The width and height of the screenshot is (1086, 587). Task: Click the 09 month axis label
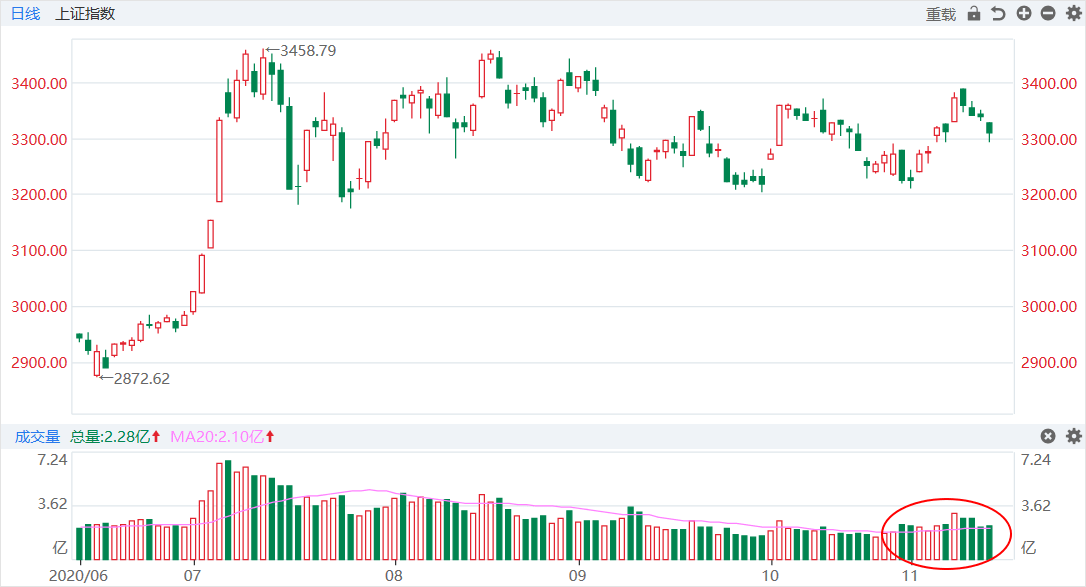(576, 576)
